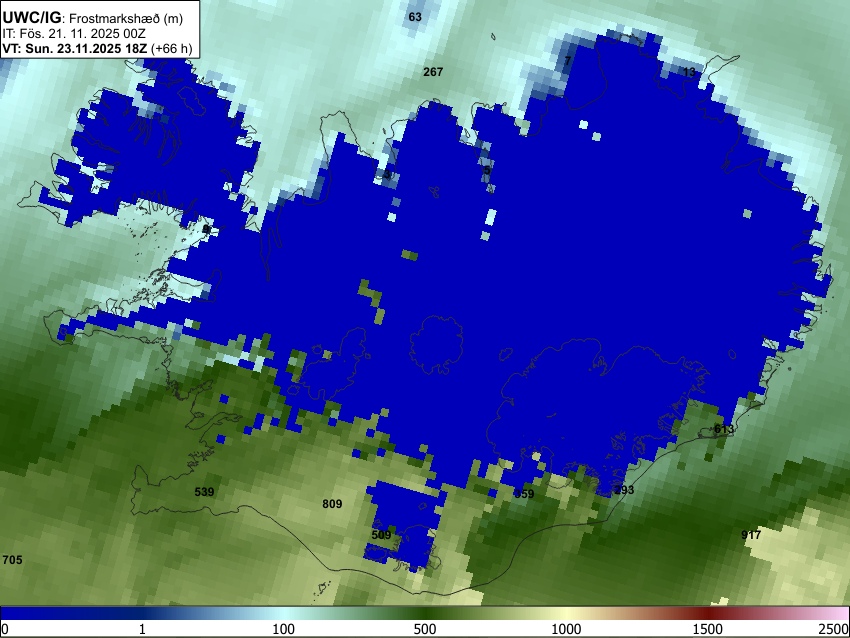Click the legend tick label "1000"
The image size is (850, 638).
coord(566,629)
